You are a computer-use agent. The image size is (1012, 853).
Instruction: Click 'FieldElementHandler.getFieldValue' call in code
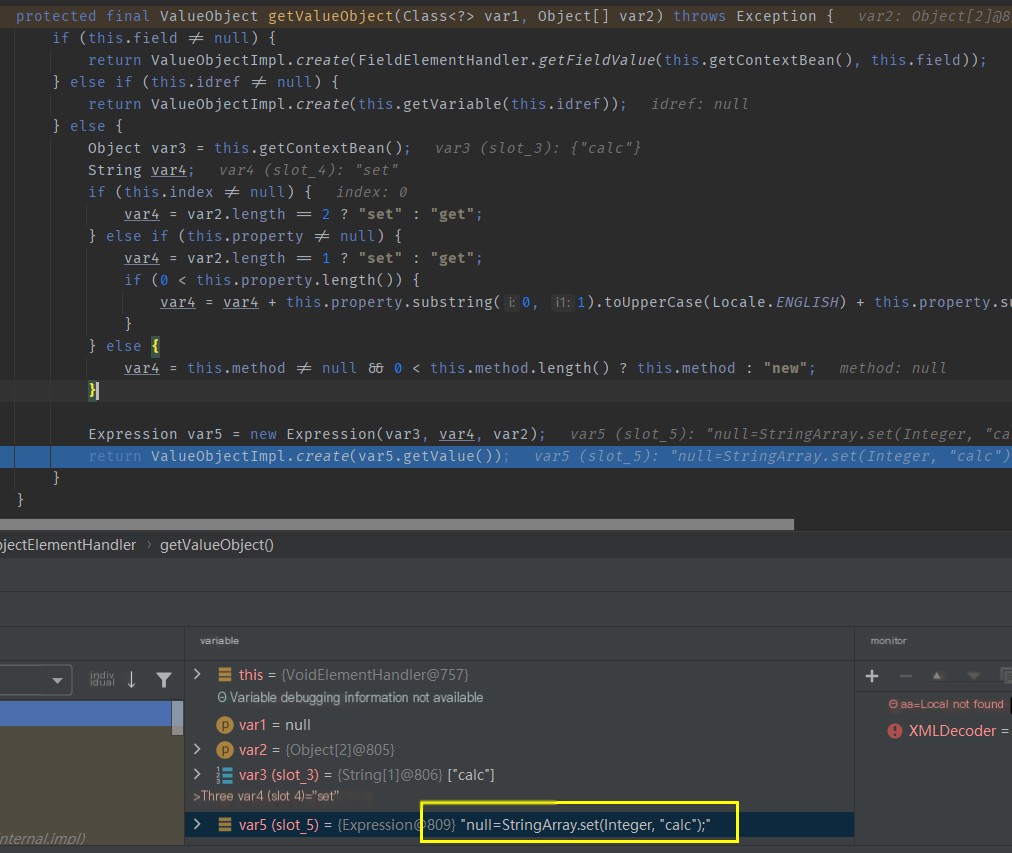507,60
